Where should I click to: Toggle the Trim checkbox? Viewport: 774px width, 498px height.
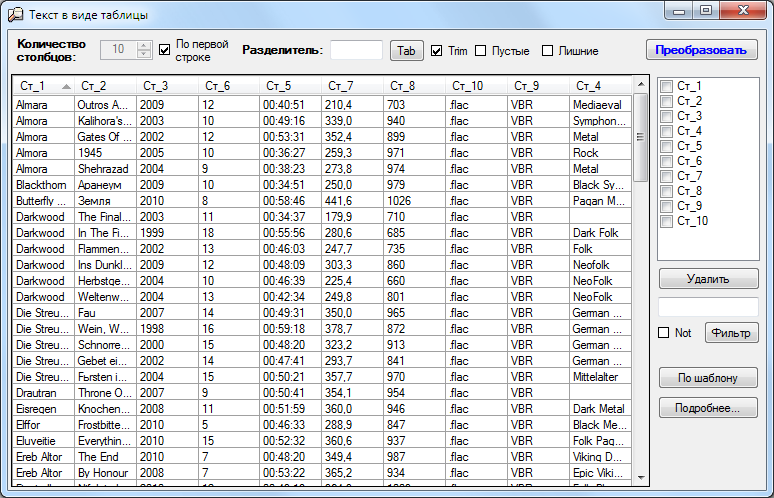coord(436,51)
